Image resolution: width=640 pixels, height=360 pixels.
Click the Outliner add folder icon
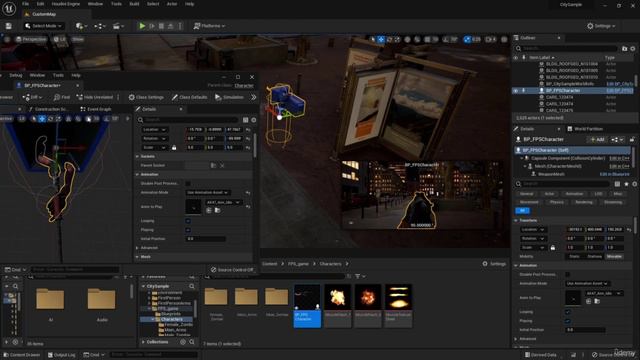click(x=624, y=49)
